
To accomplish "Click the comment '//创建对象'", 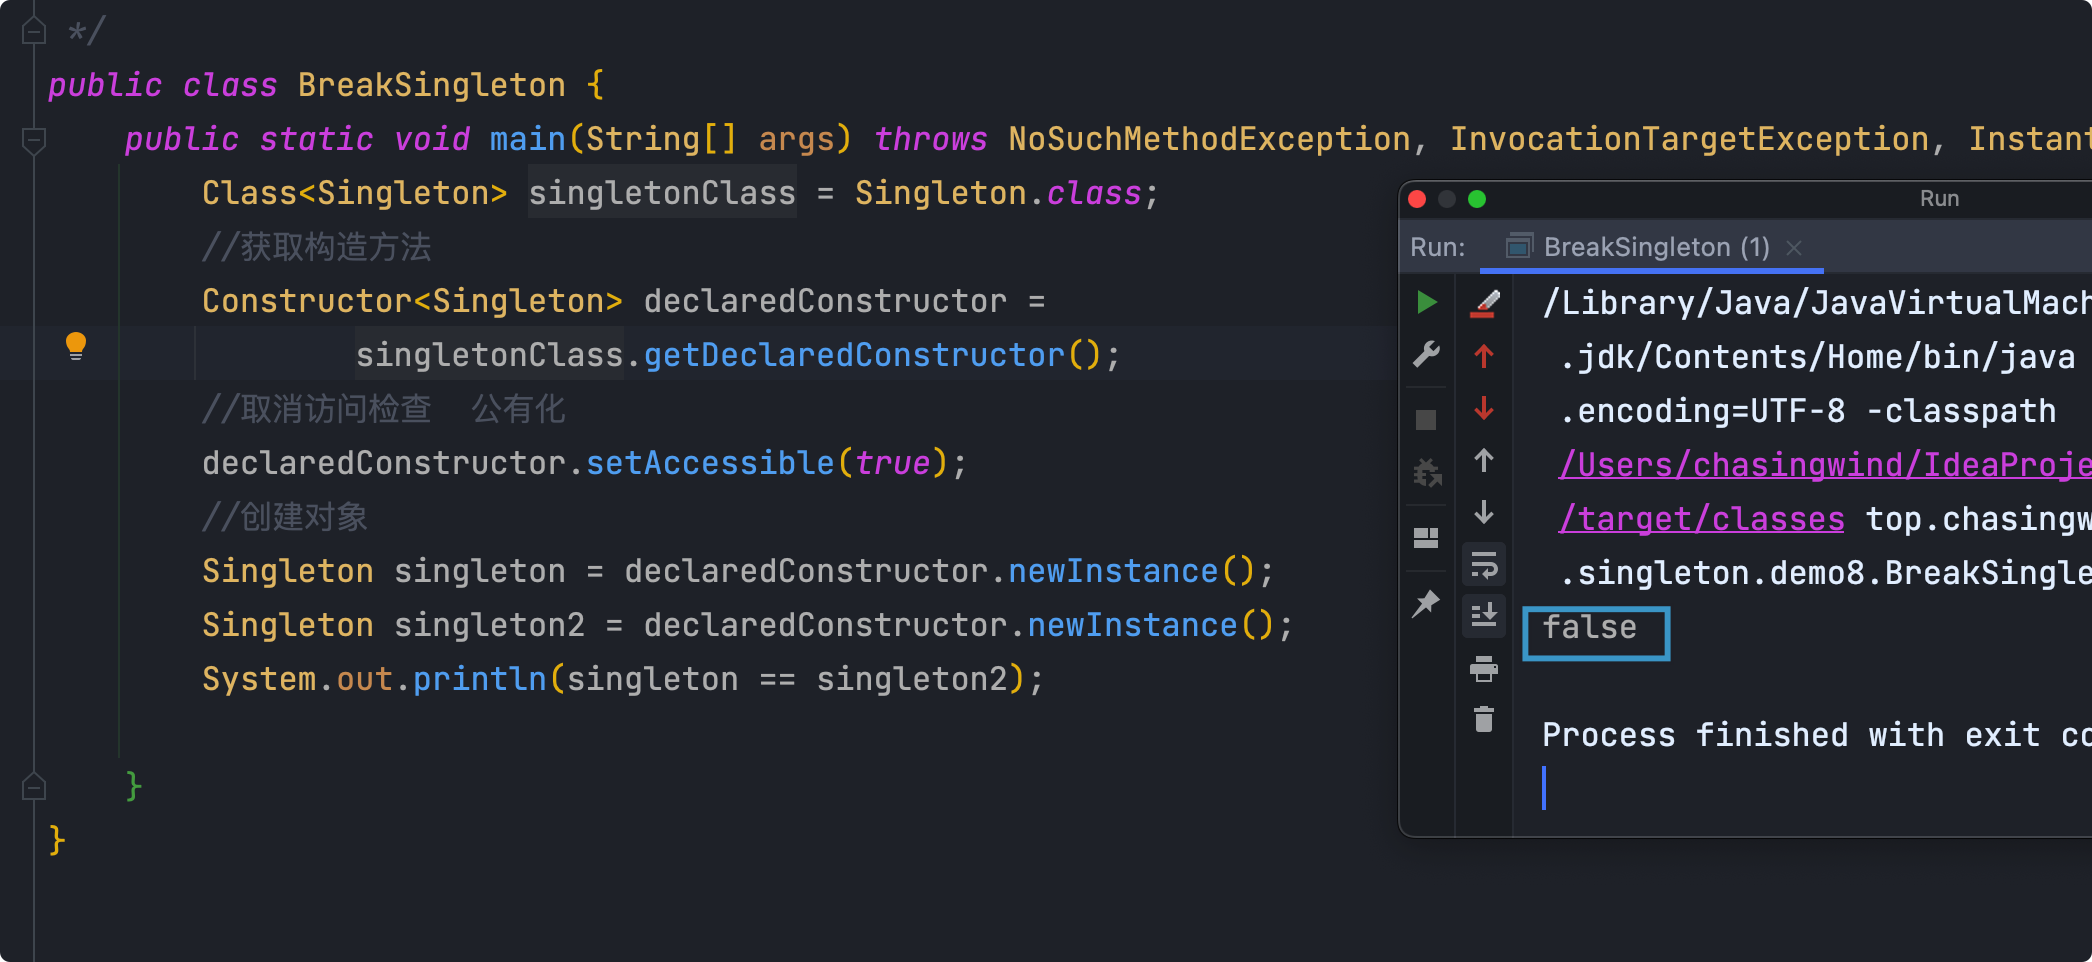I will pos(285,517).
